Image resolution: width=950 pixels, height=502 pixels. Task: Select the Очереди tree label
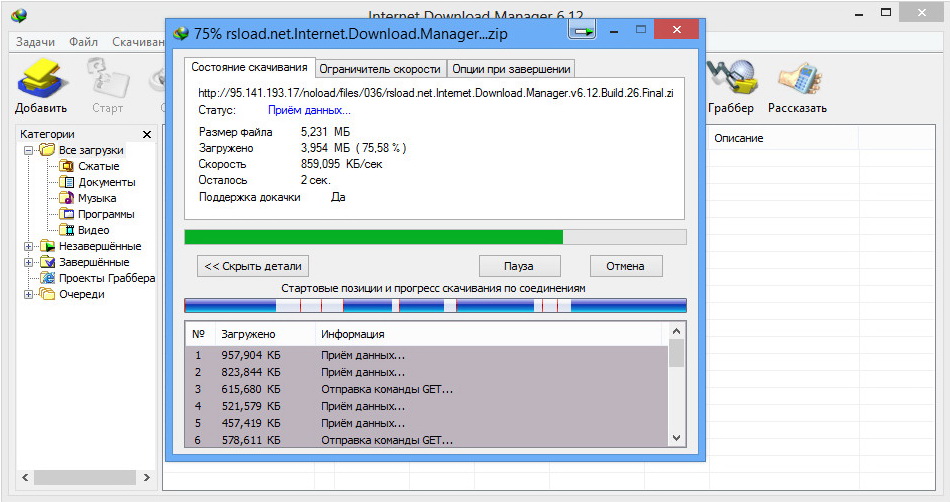(x=82, y=294)
